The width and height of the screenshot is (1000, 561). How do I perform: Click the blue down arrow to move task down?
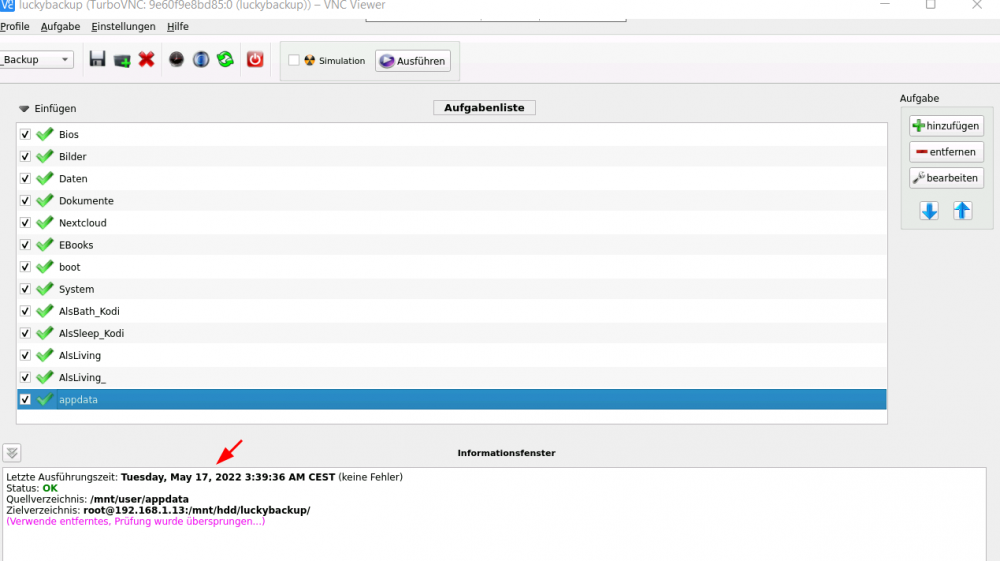[x=929, y=210]
